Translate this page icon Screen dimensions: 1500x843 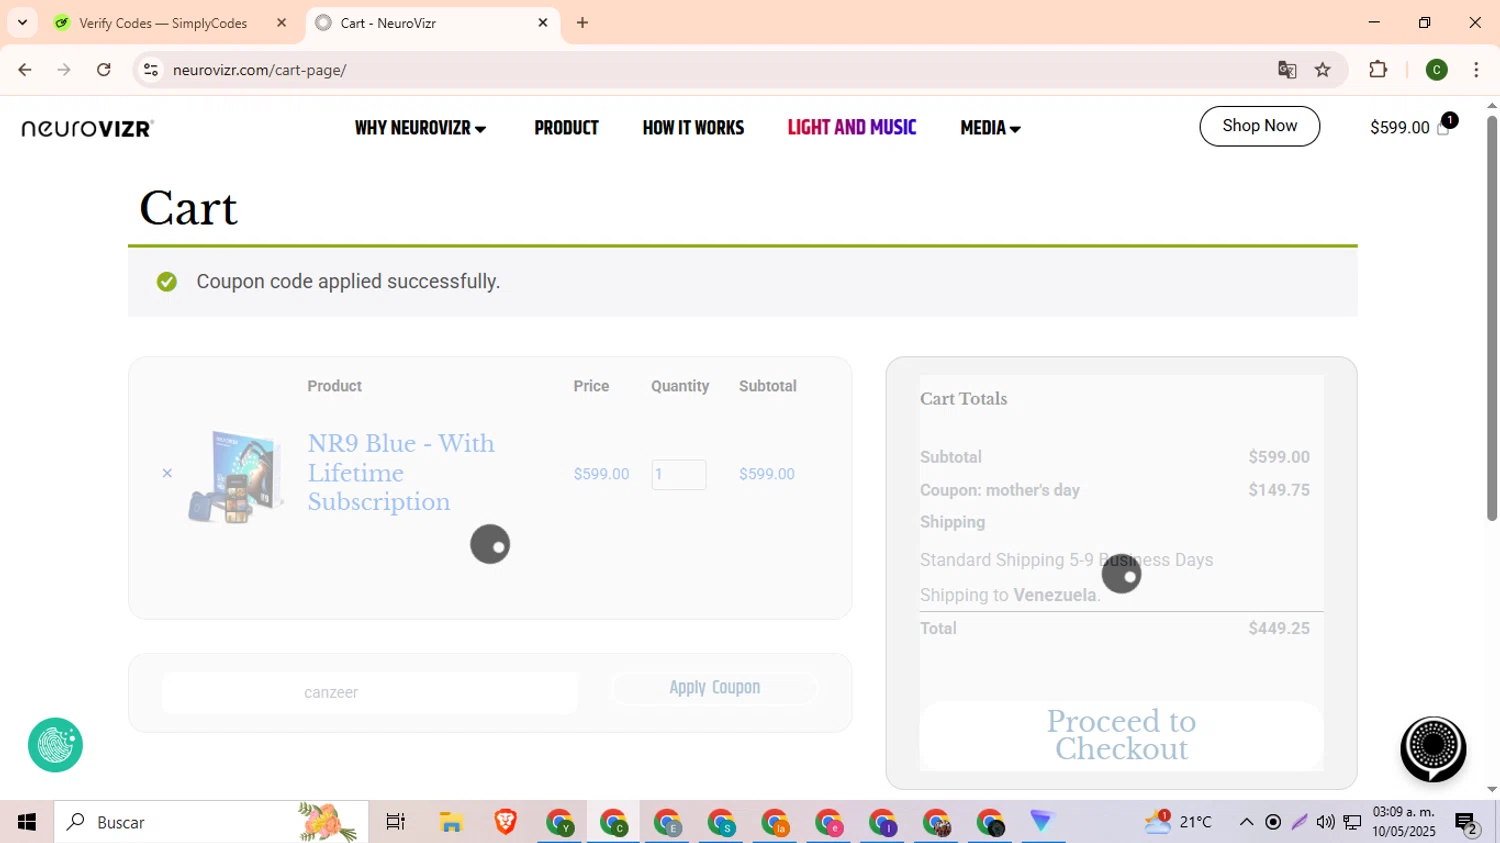pos(1287,70)
